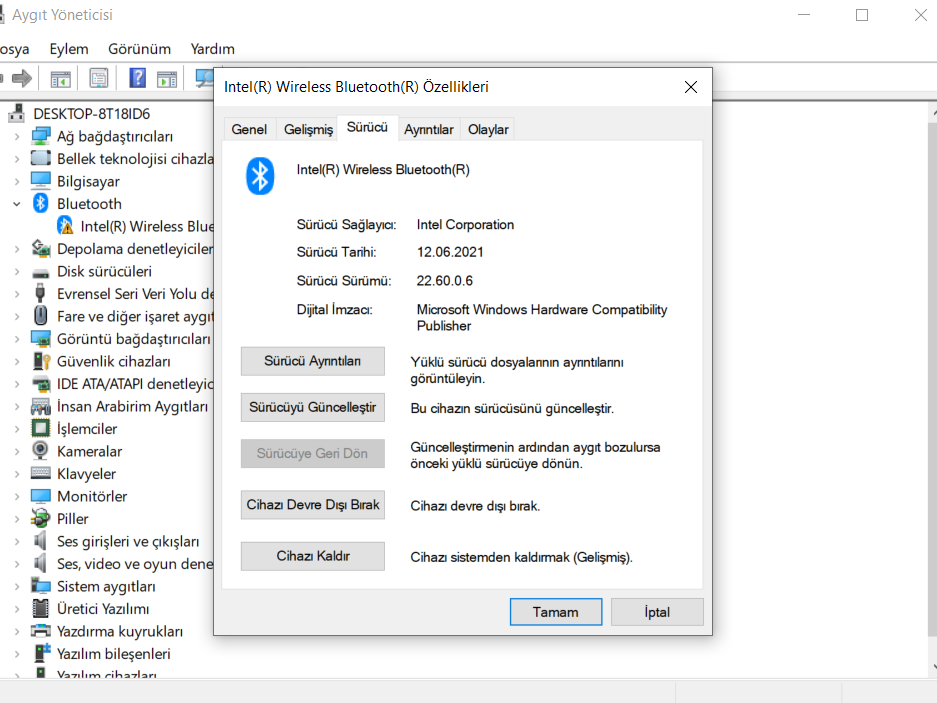Expand the Monitörler node

point(17,496)
